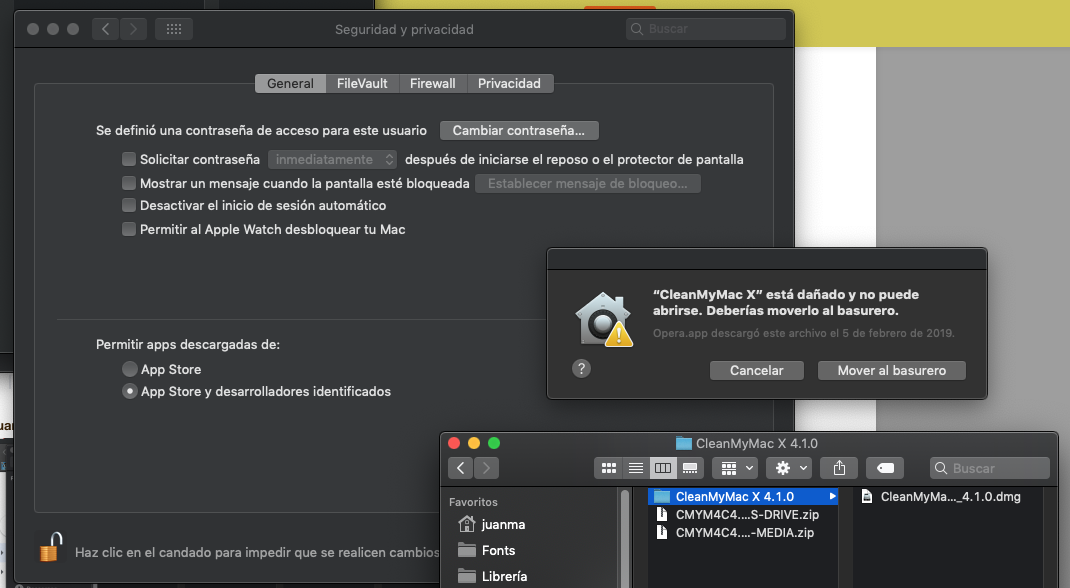Go forward in Seguridad y privacidad window

[x=133, y=29]
